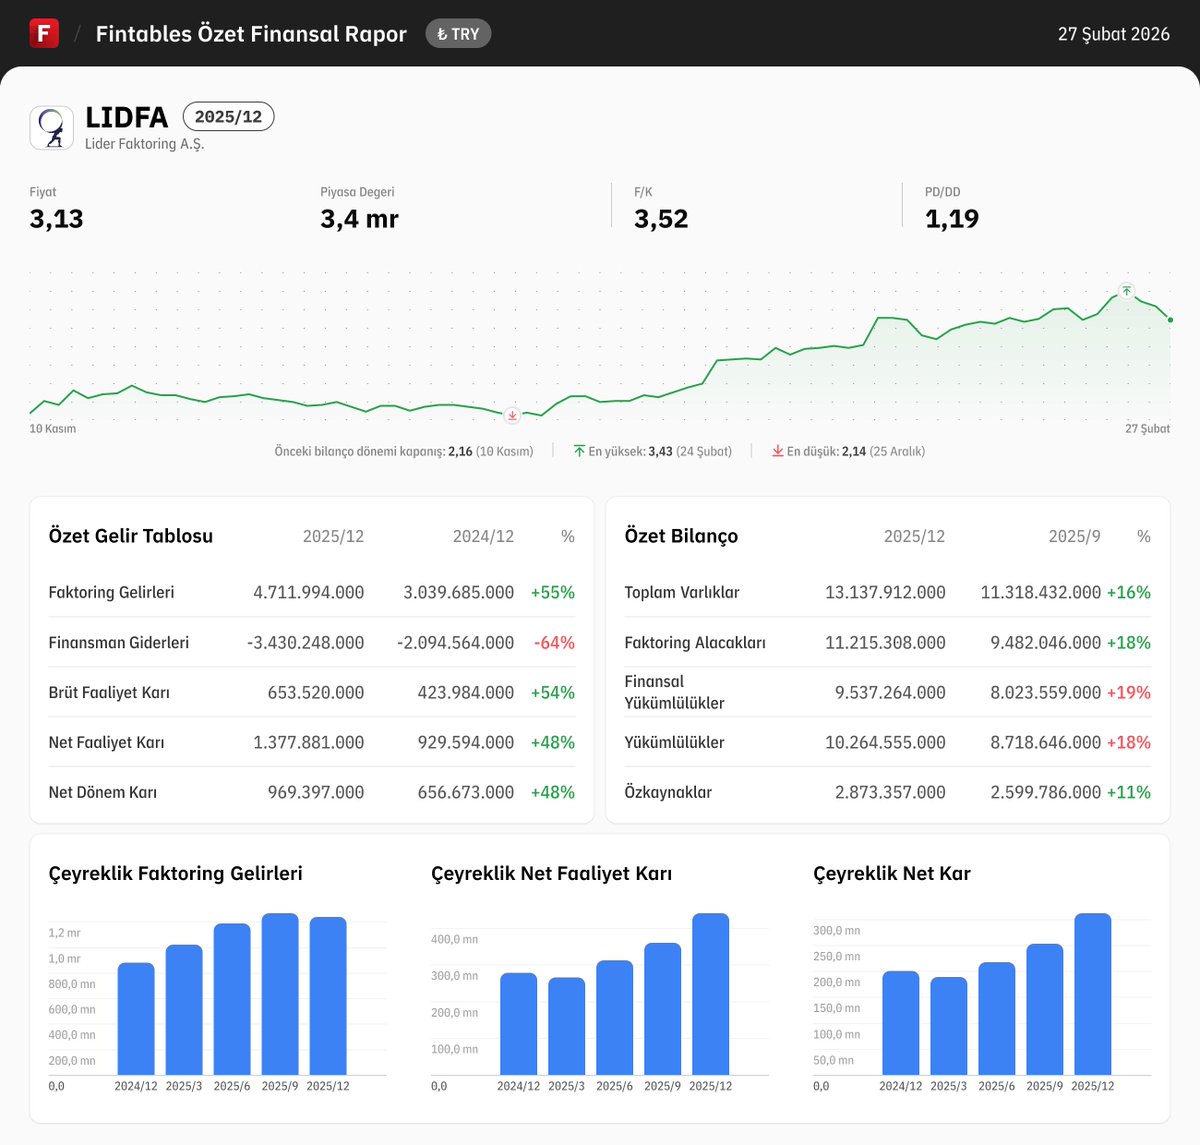Viewport: 1200px width, 1145px height.
Task: Click the 2025/3 bar in Net Faaliyet Karı chart
Action: click(567, 1026)
